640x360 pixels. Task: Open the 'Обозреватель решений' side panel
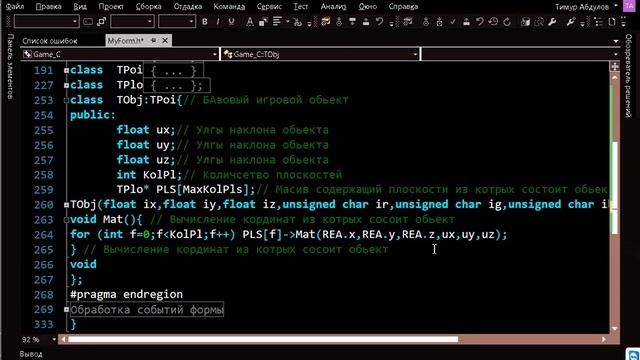click(629, 76)
